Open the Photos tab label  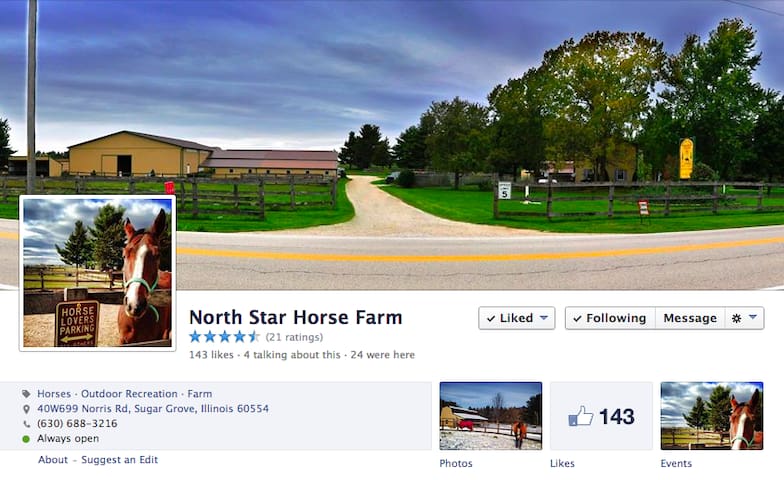click(456, 464)
